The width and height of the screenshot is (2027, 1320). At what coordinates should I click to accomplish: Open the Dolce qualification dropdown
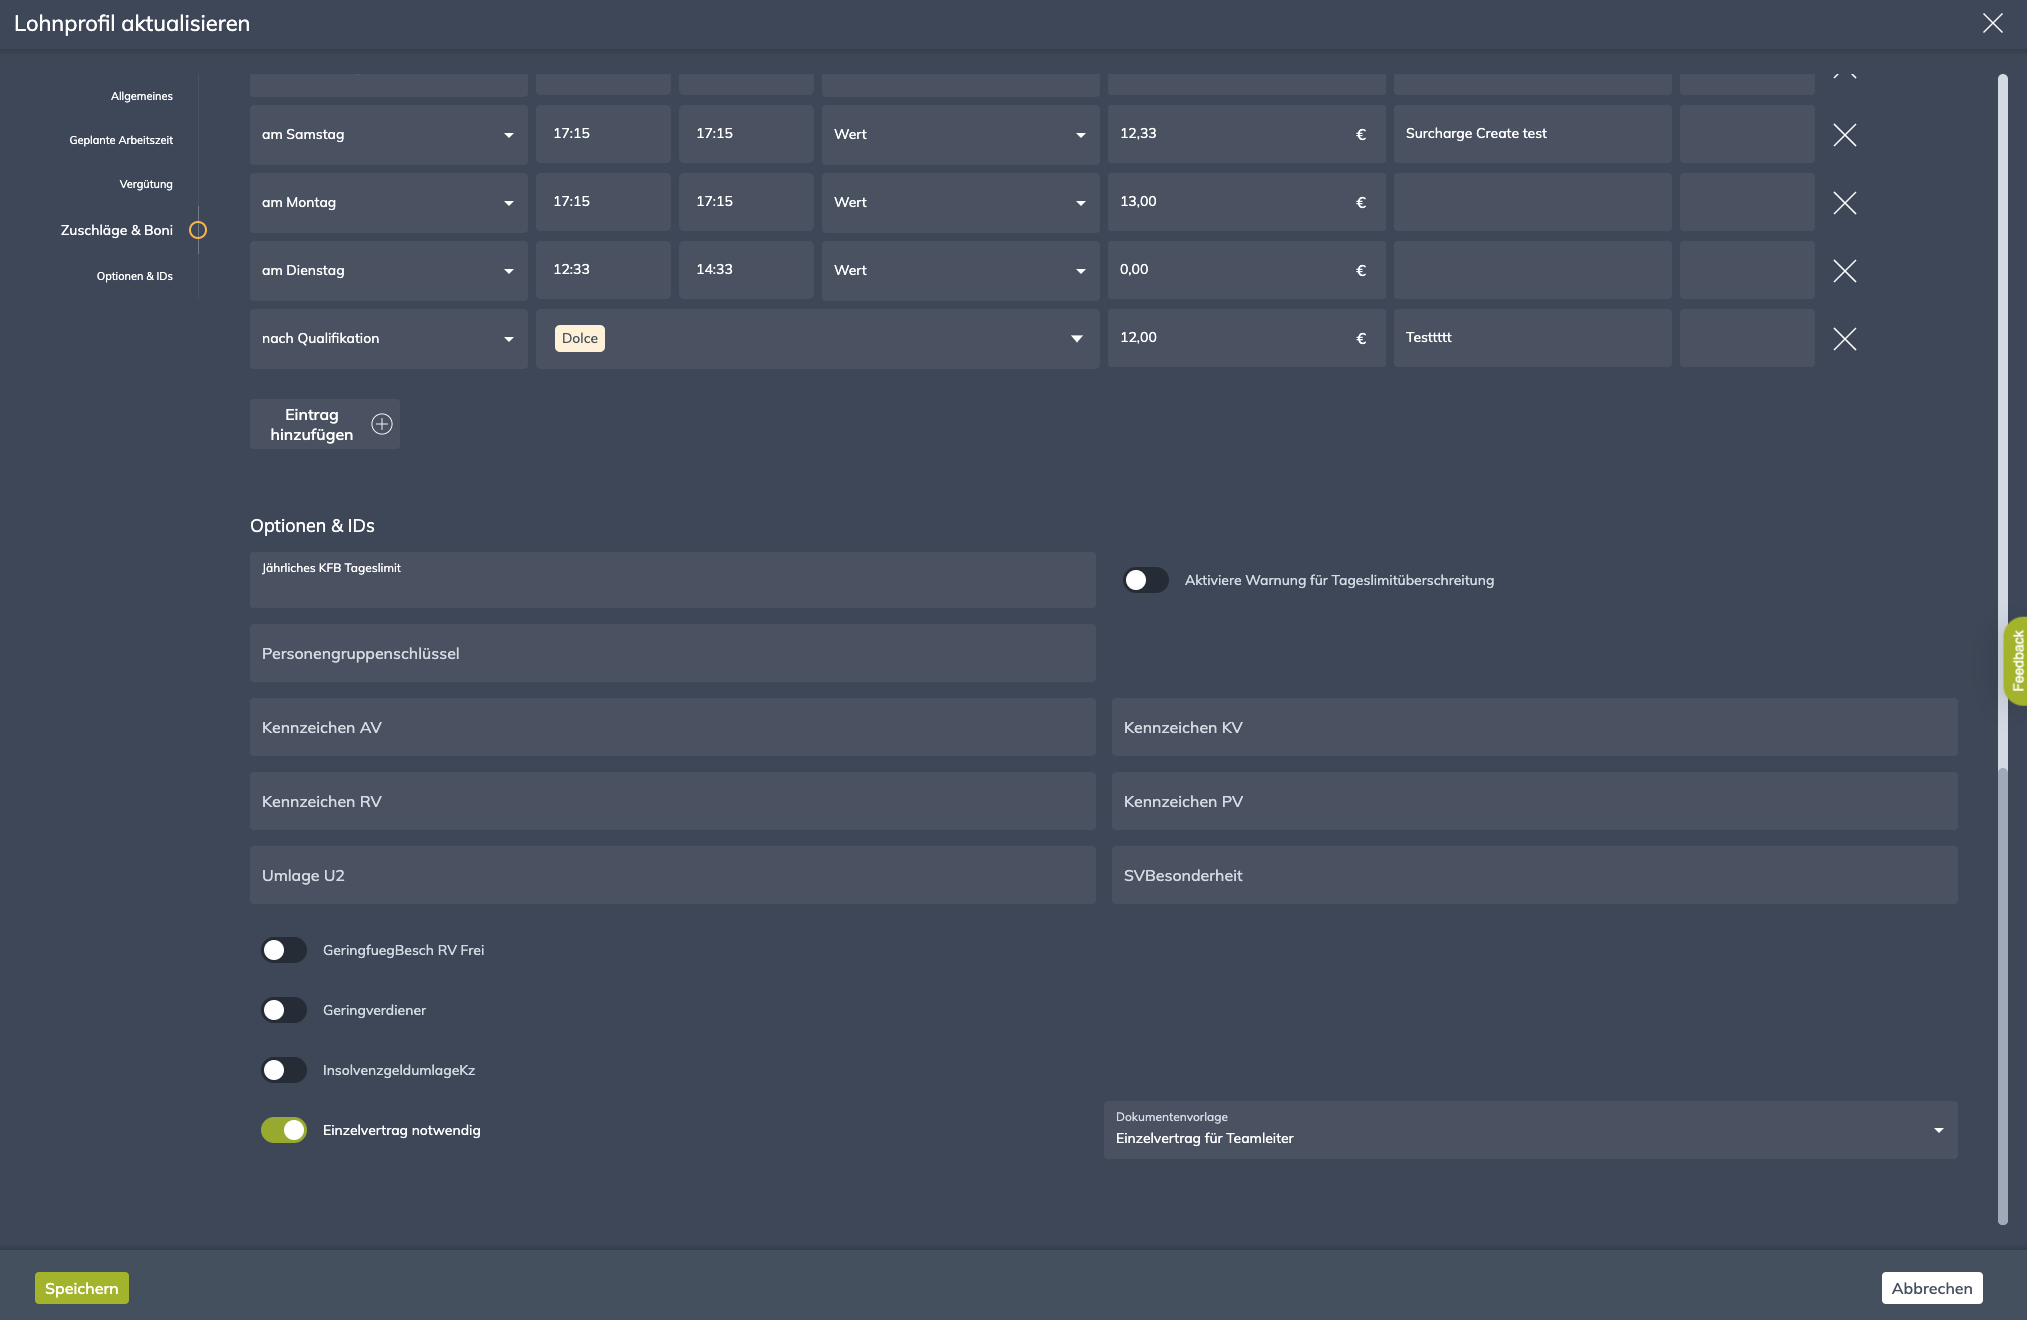[x=1076, y=339]
